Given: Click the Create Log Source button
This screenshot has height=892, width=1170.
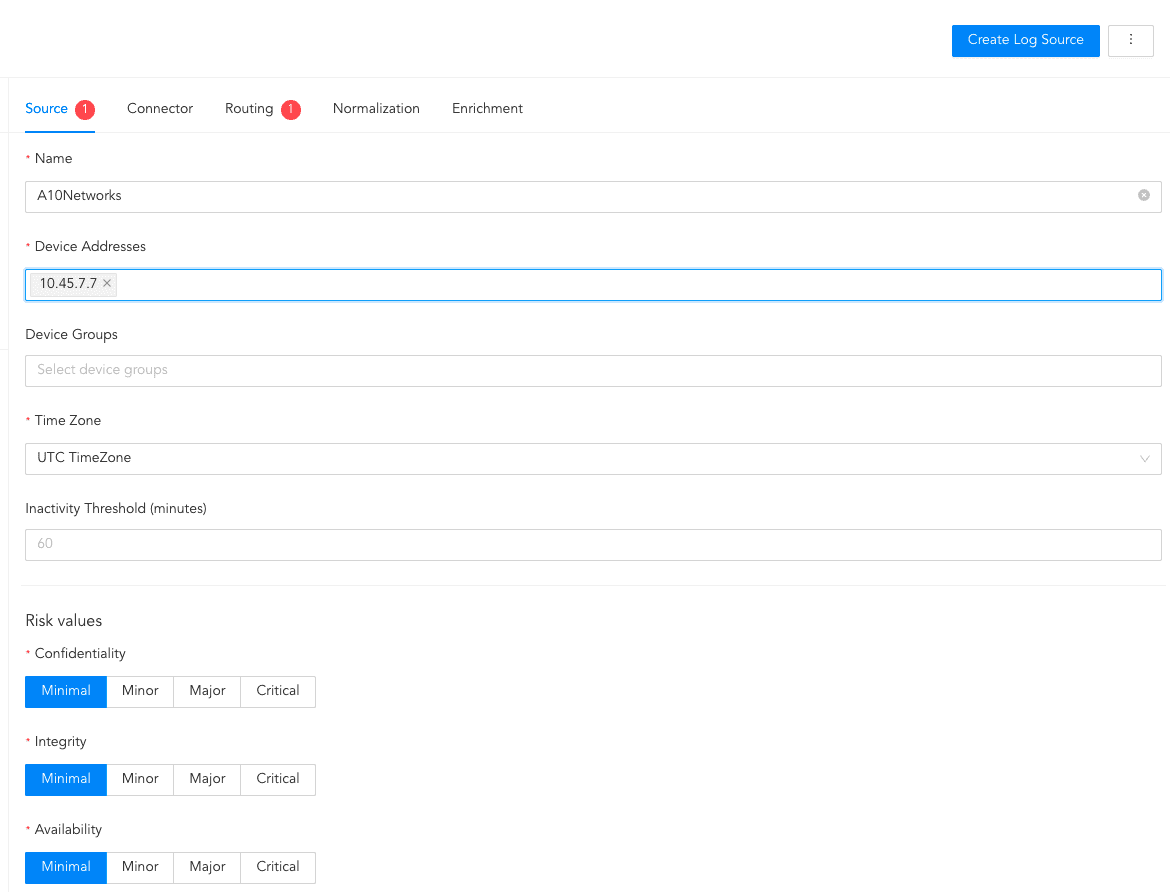Looking at the screenshot, I should click(x=1025, y=40).
